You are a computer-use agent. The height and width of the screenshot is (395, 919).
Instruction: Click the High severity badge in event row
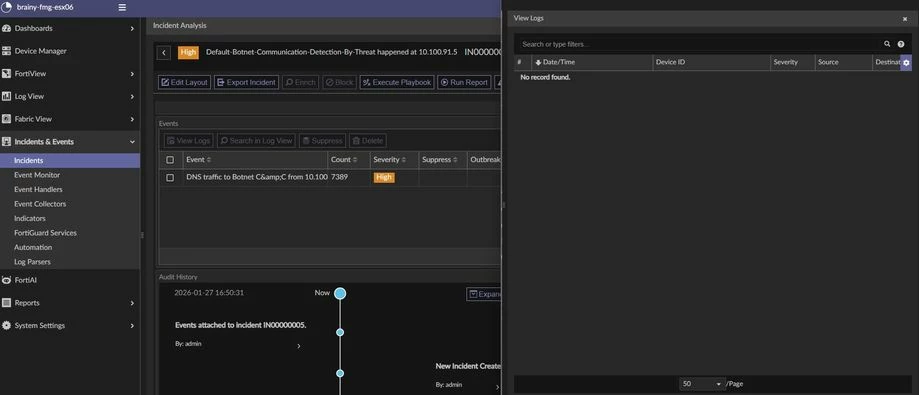[x=384, y=178]
